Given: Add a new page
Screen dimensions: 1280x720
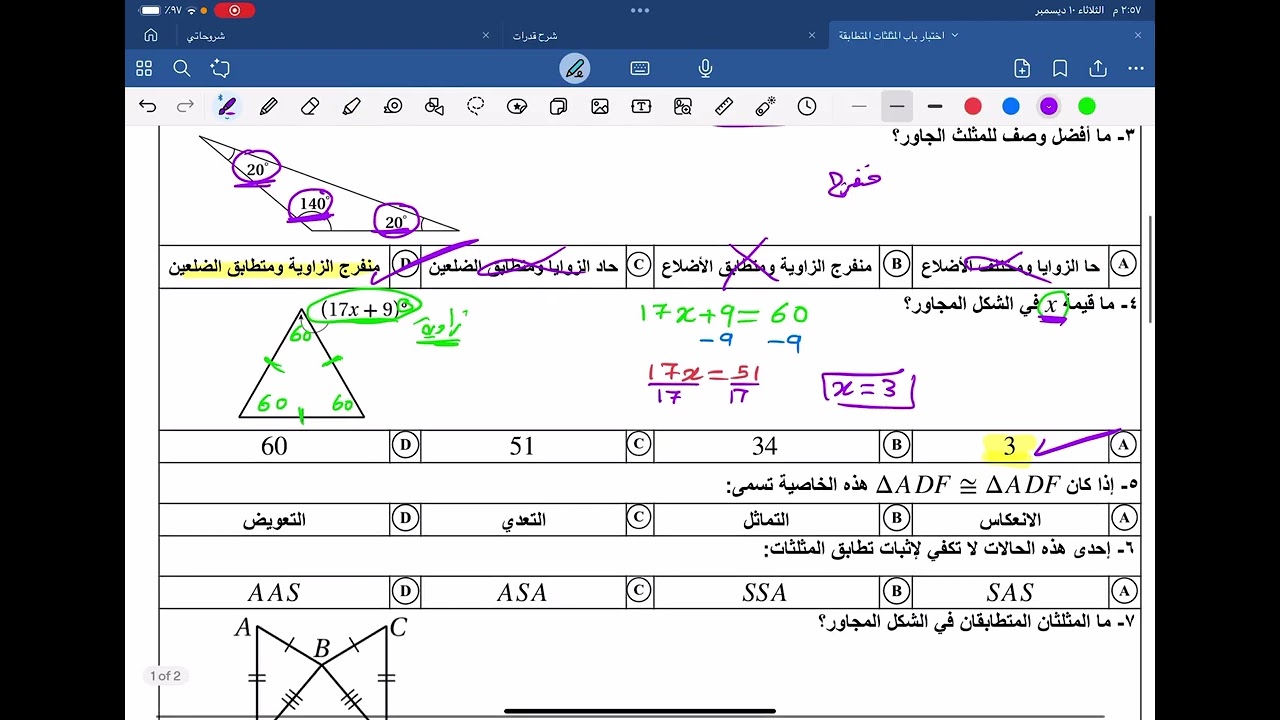Looking at the screenshot, I should coord(1022,68).
